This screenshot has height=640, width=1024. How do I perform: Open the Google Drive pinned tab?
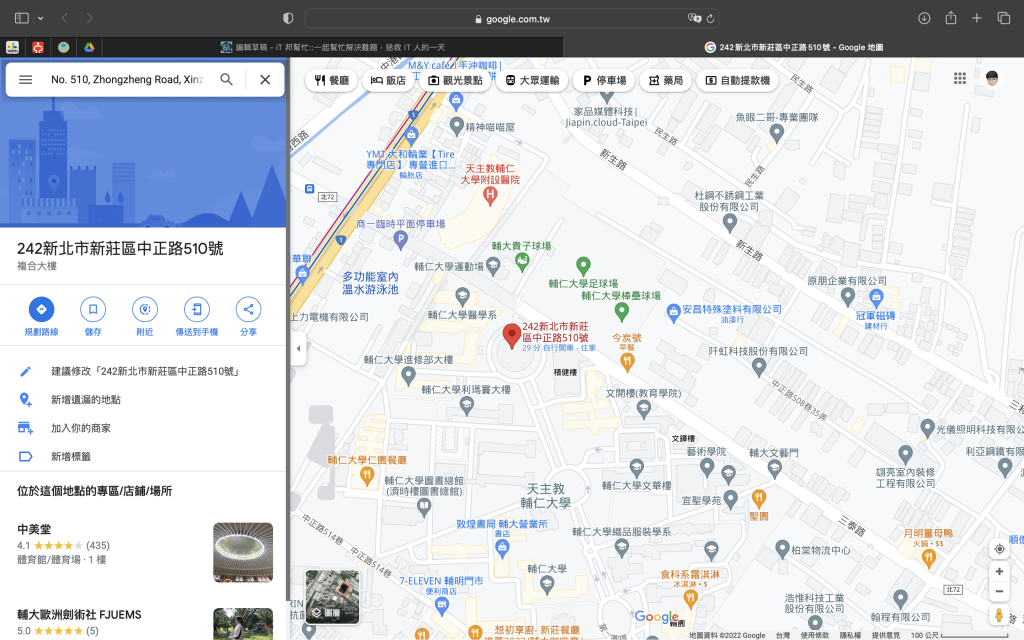pos(89,47)
